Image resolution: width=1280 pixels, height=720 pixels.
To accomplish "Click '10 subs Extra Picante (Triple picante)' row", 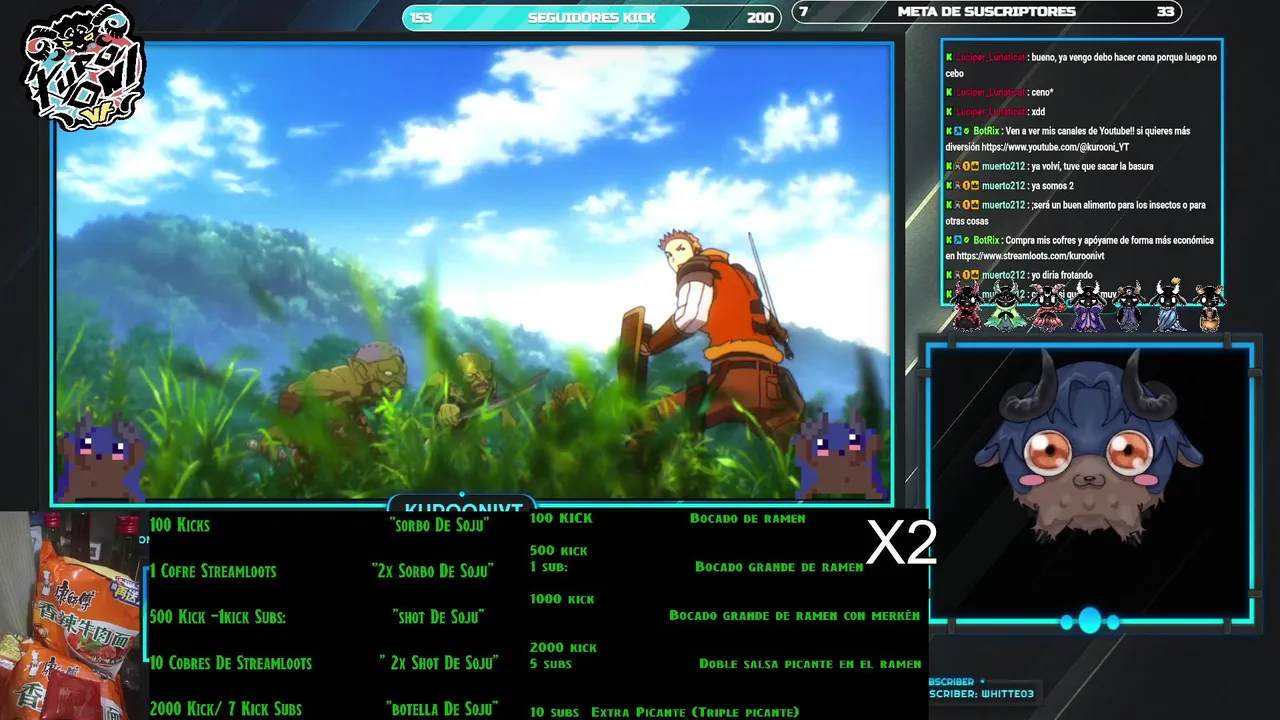I will (664, 712).
